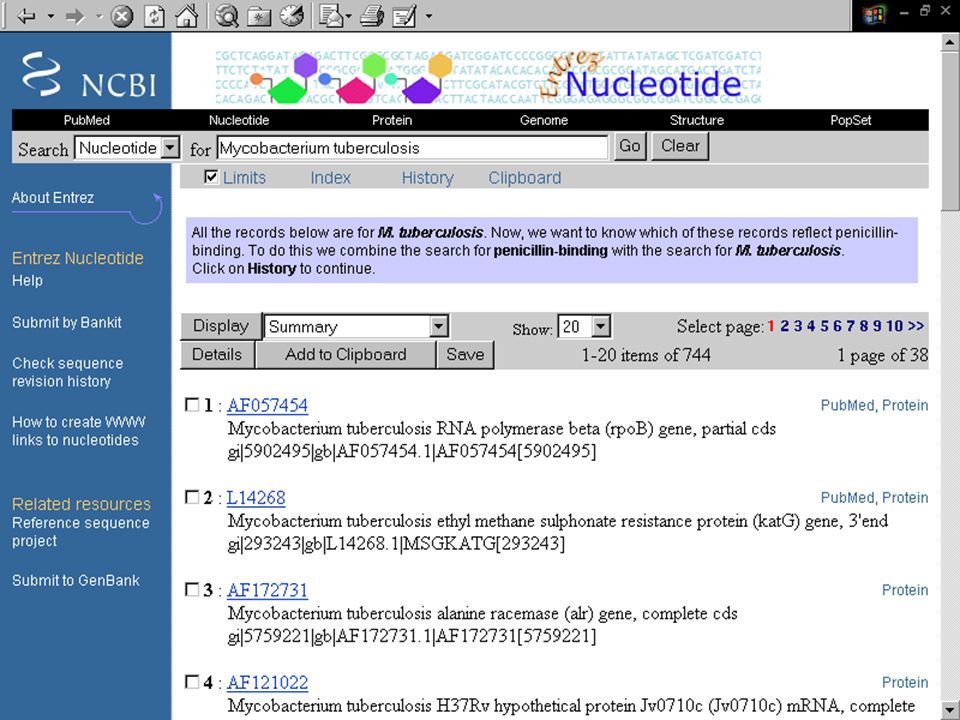Select results page 5
The width and height of the screenshot is (960, 720).
tap(825, 326)
